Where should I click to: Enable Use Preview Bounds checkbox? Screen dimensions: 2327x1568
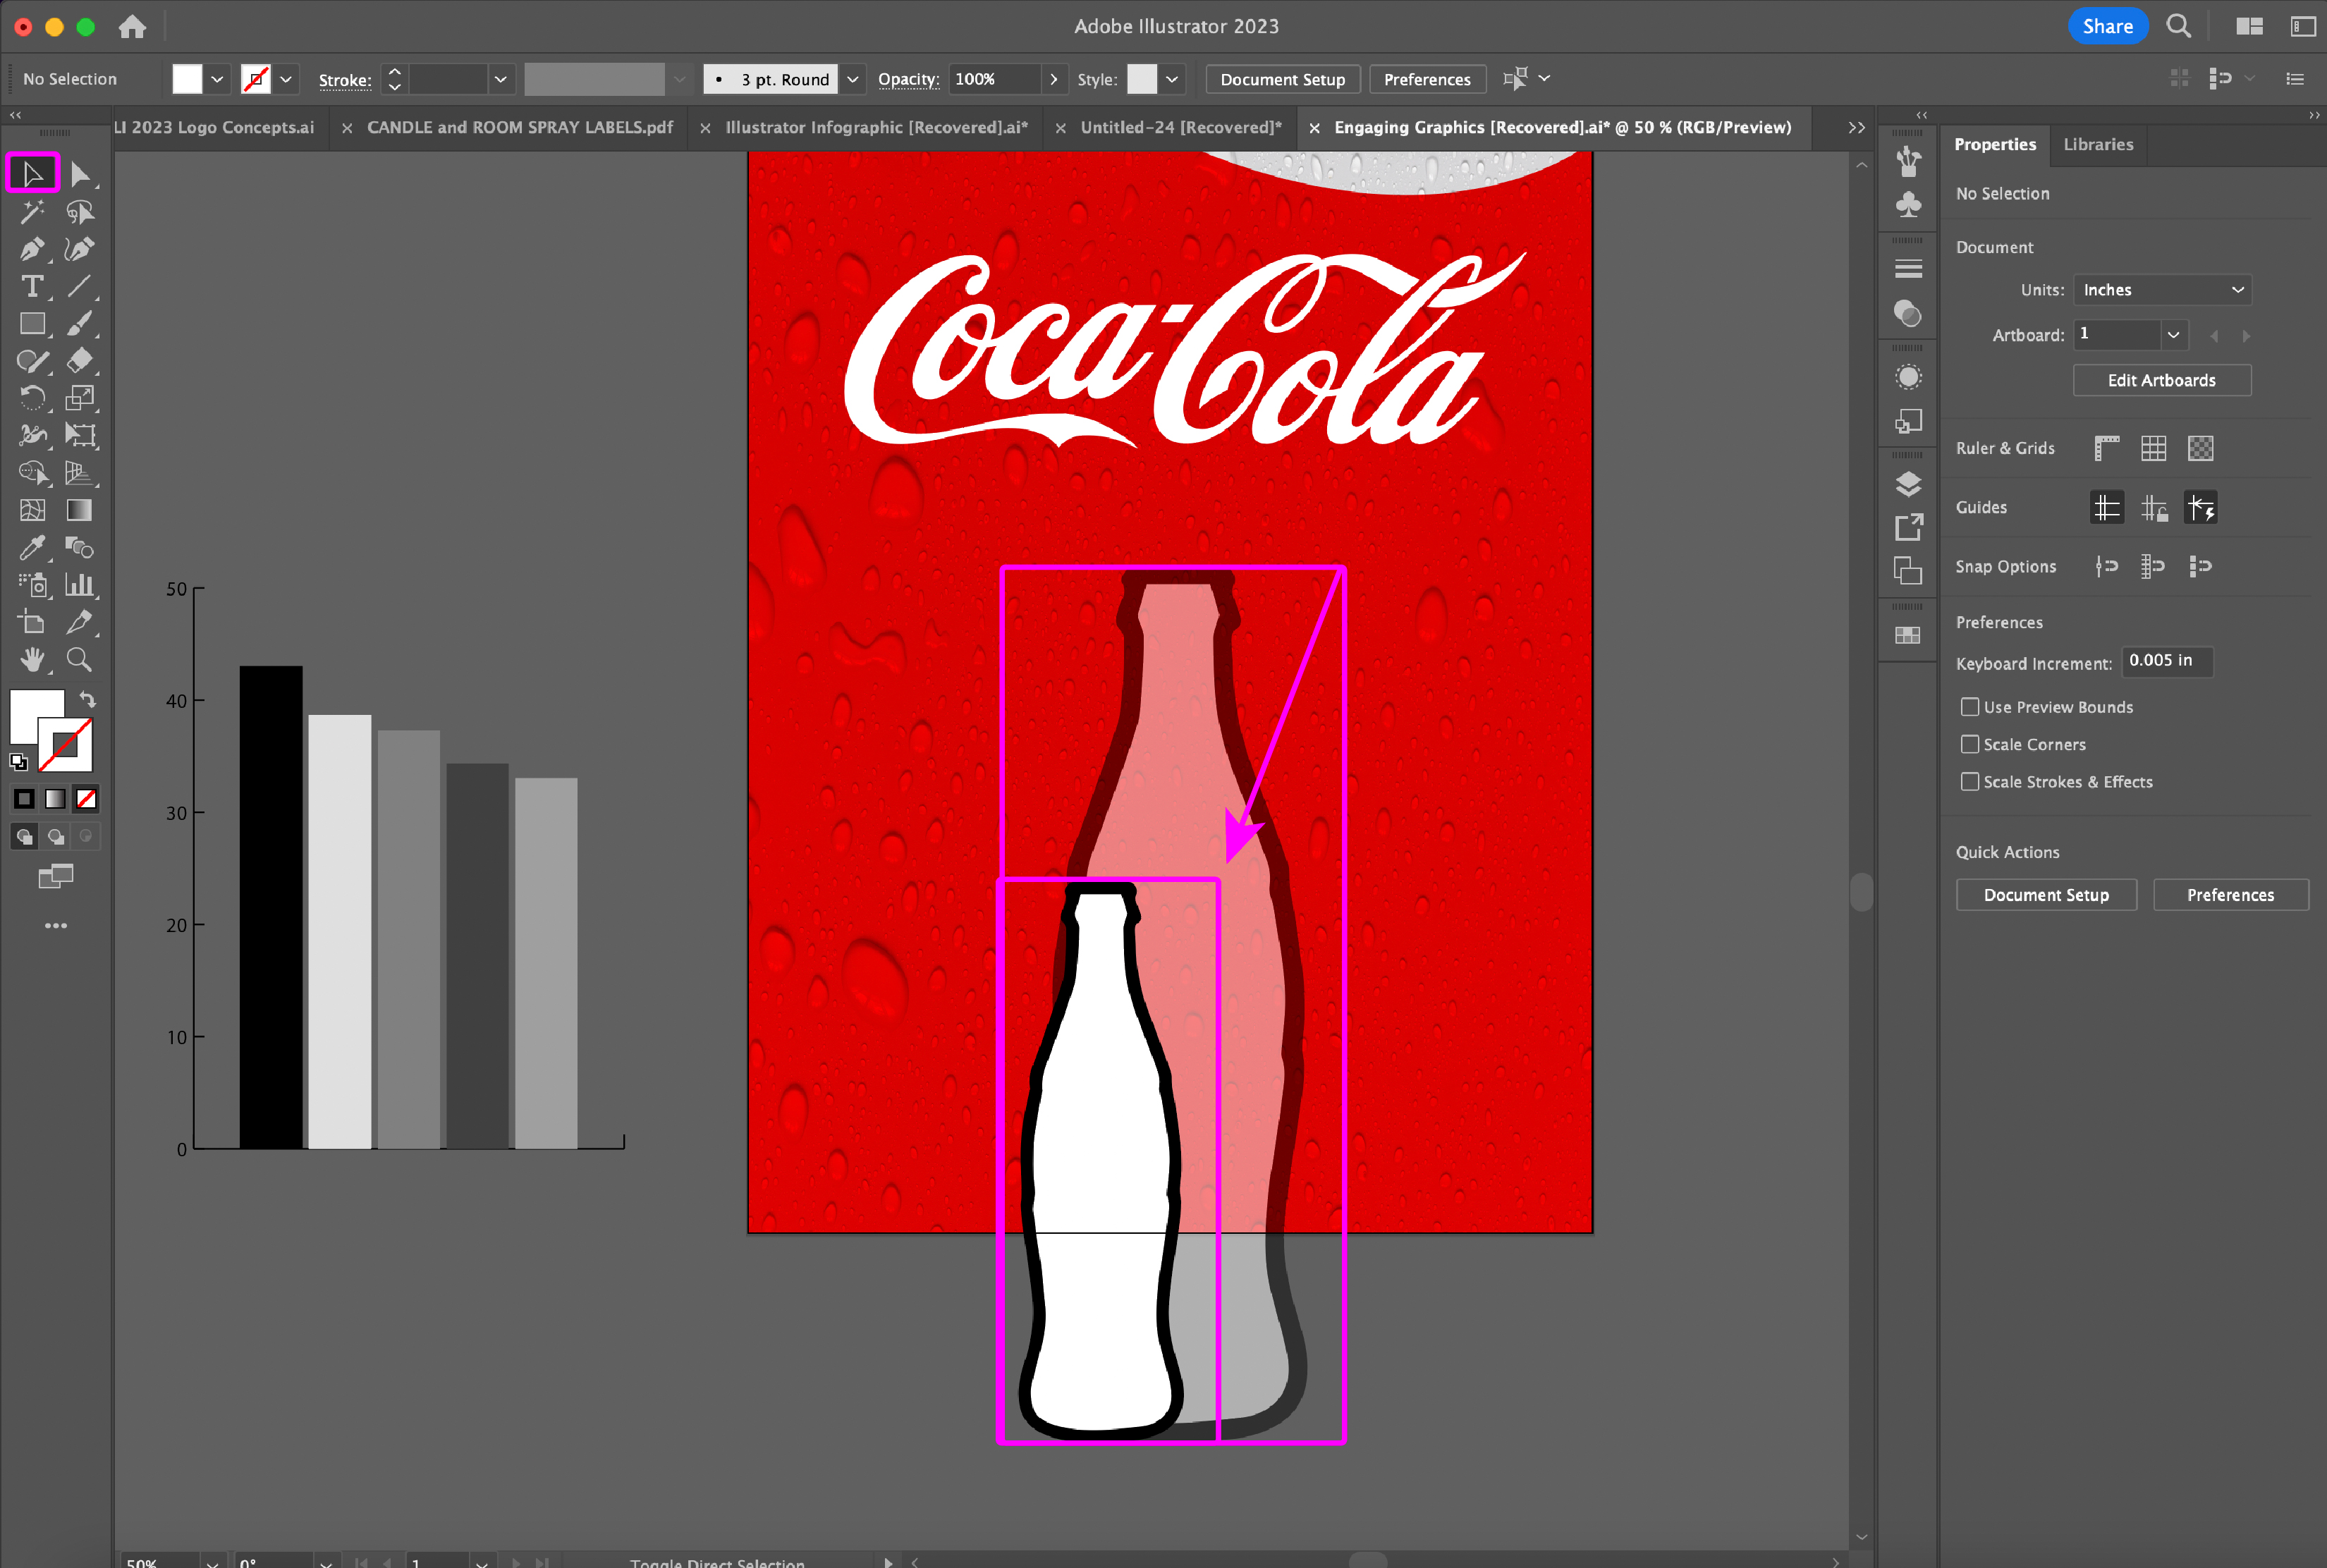1969,707
